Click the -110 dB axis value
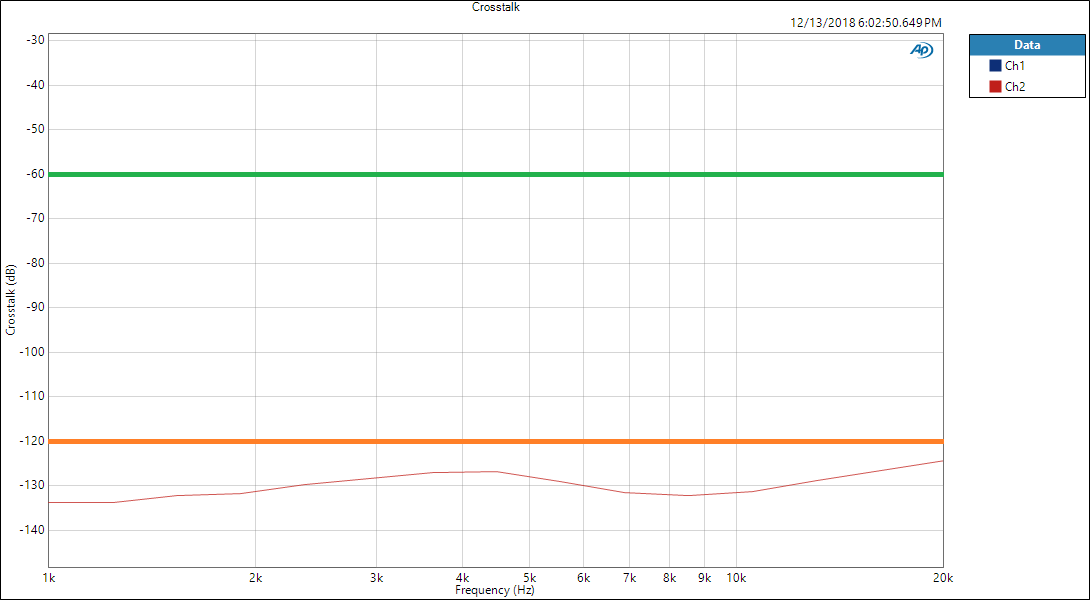 click(33, 396)
